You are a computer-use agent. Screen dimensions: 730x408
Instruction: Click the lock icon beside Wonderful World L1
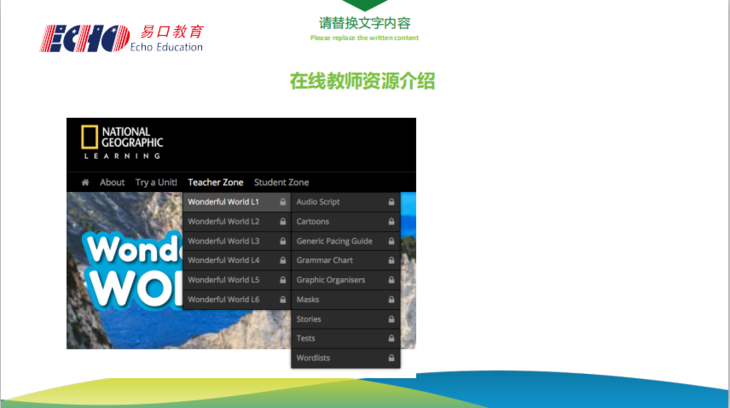click(x=283, y=202)
